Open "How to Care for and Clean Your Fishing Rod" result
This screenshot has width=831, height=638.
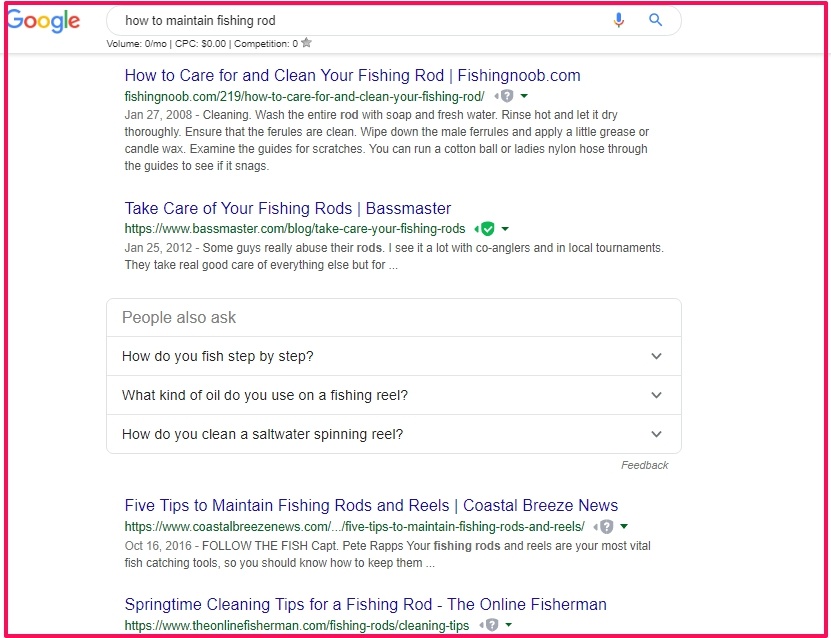click(x=352, y=75)
